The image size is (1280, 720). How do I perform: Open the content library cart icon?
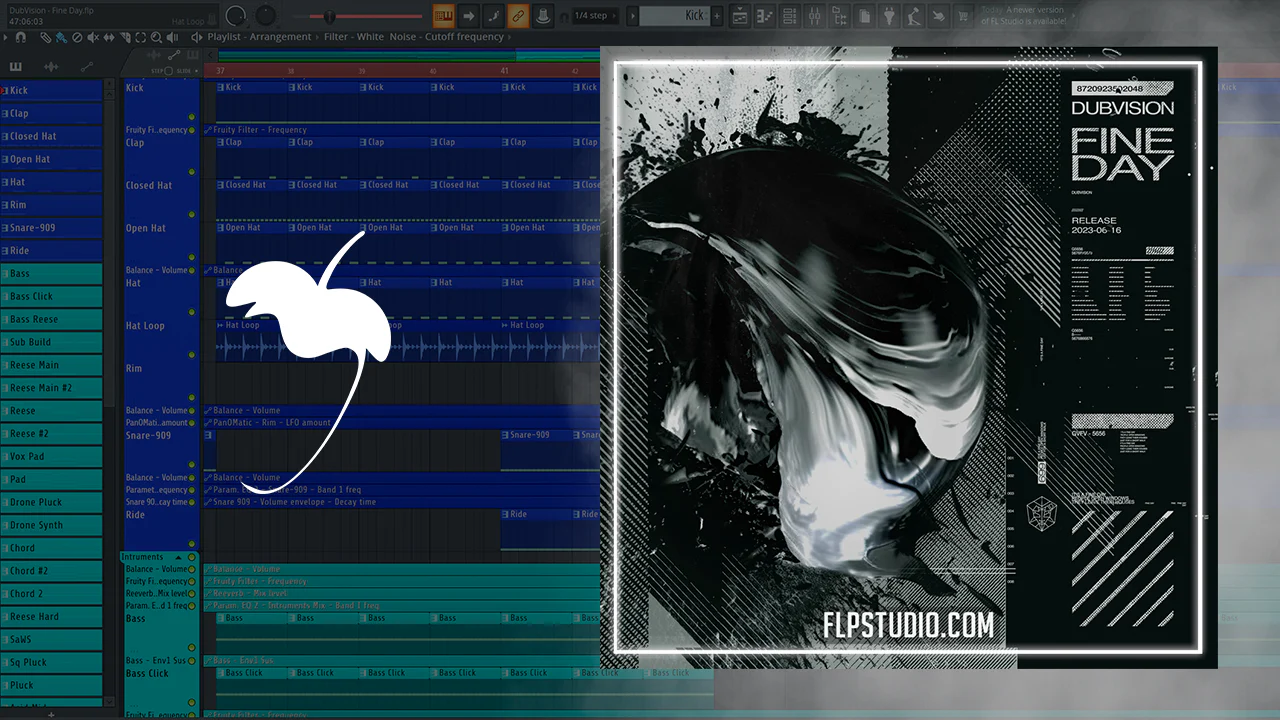point(964,16)
